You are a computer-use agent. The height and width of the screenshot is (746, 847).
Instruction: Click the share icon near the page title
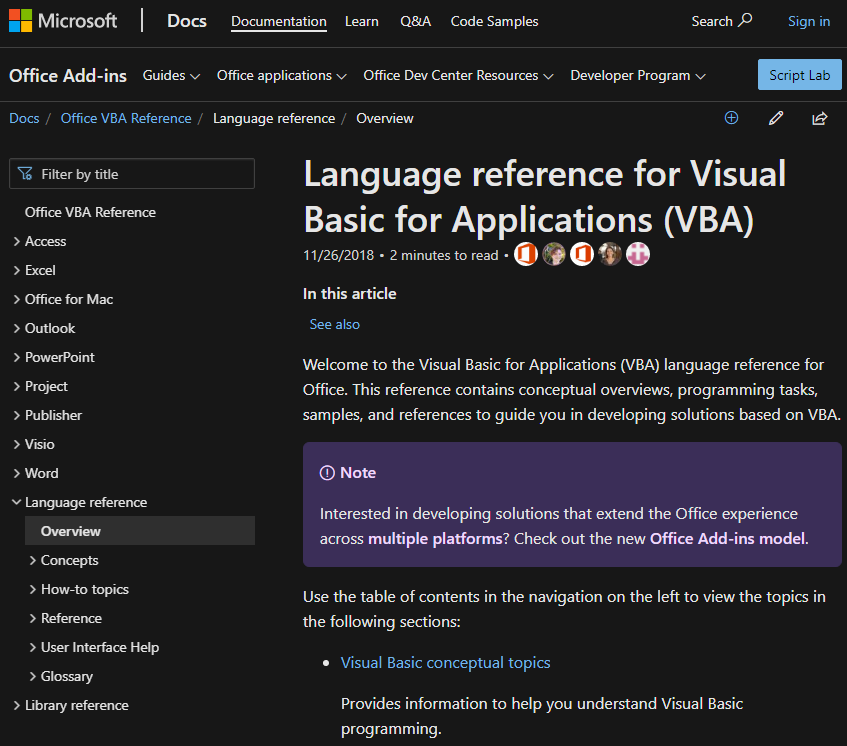(819, 118)
